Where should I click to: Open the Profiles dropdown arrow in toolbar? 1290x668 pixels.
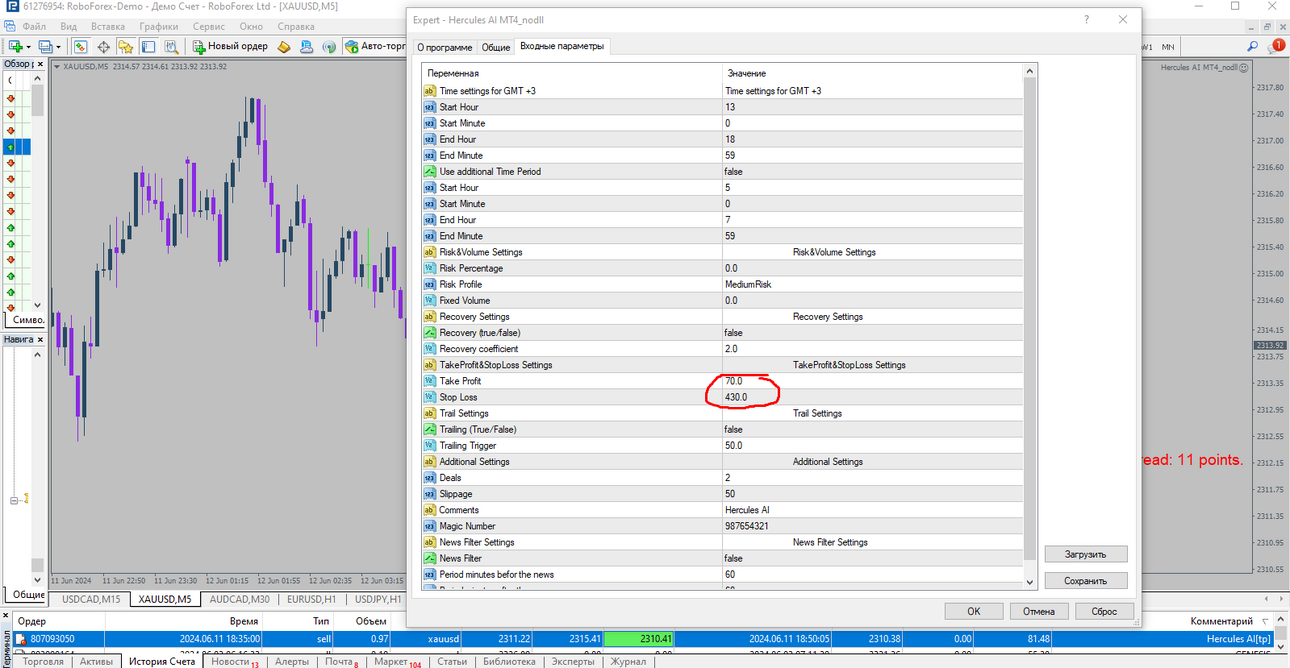pos(59,46)
